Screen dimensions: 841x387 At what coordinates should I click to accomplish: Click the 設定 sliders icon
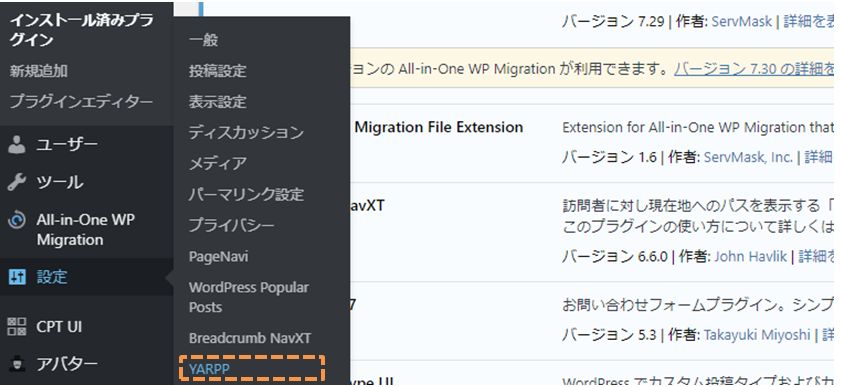click(x=17, y=277)
